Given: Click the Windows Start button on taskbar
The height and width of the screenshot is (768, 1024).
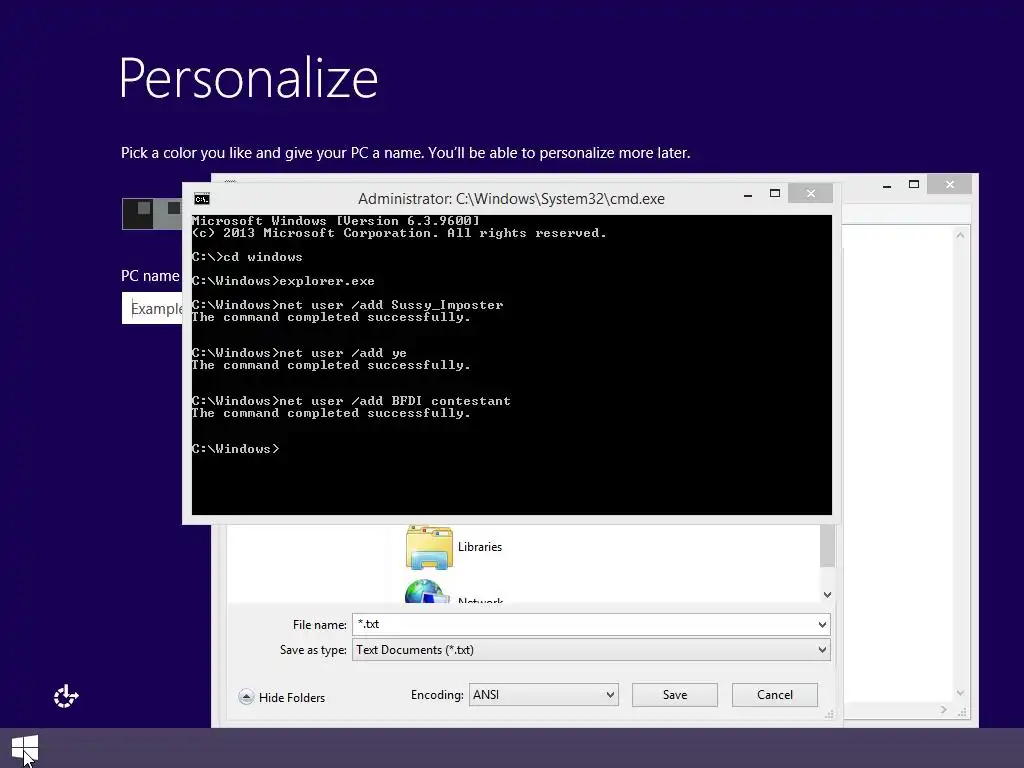Looking at the screenshot, I should coord(25,748).
